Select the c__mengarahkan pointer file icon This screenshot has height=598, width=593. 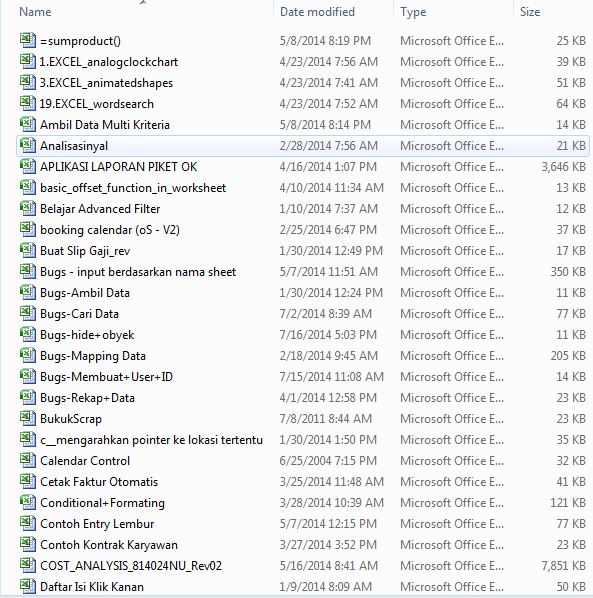[x=28, y=439]
